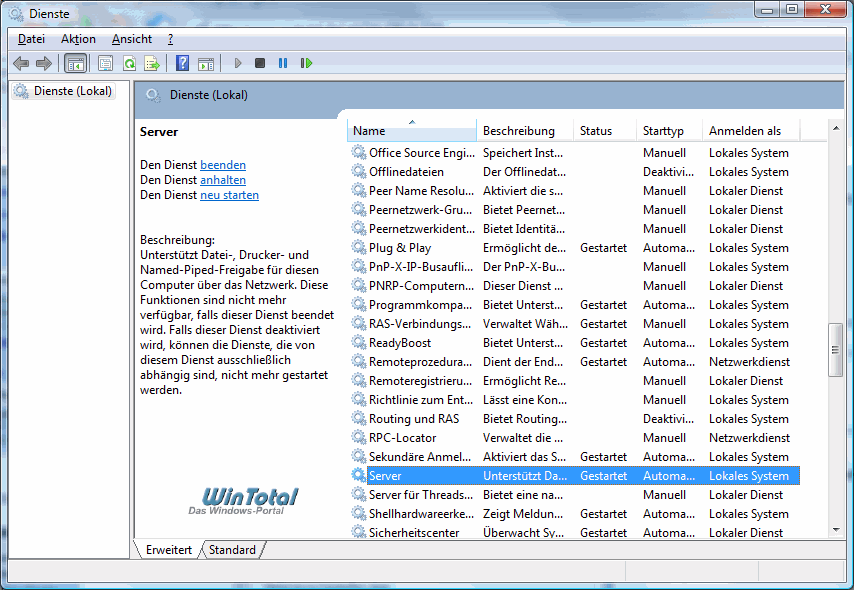
Task: Click the scrollbar down arrow
Action: click(835, 530)
